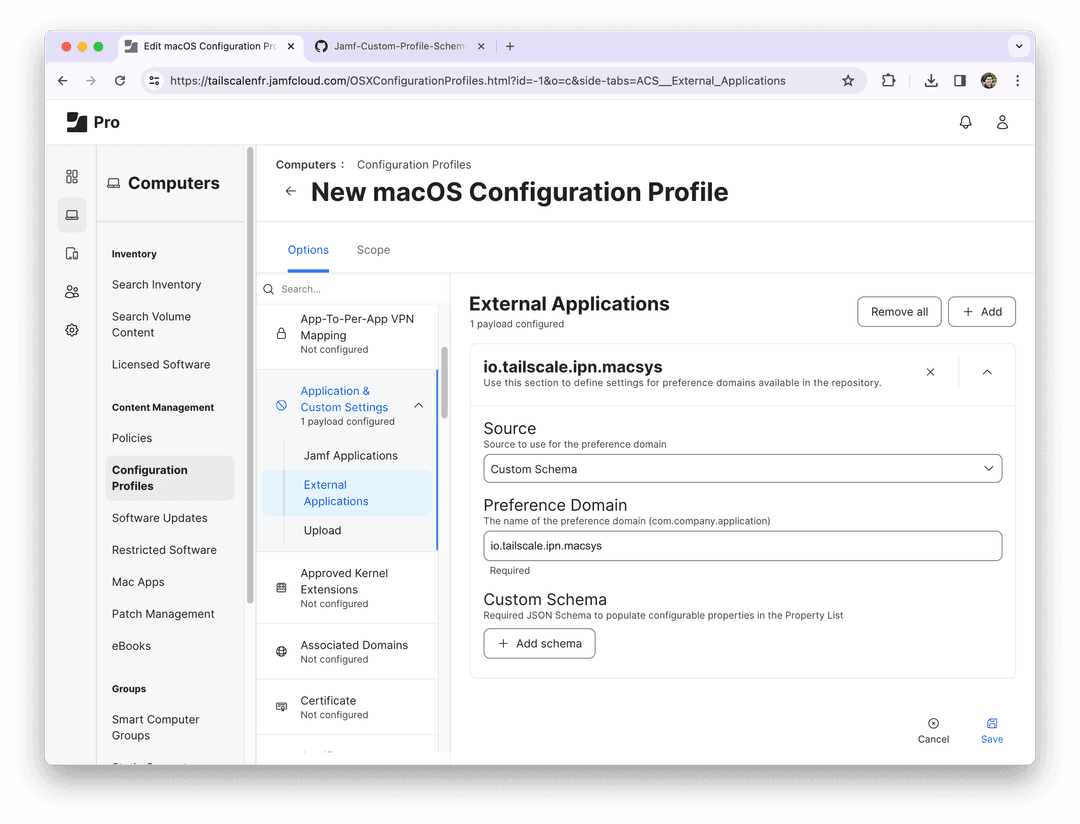1080x824 pixels.
Task: Open the Users section via the people icon
Action: [71, 291]
